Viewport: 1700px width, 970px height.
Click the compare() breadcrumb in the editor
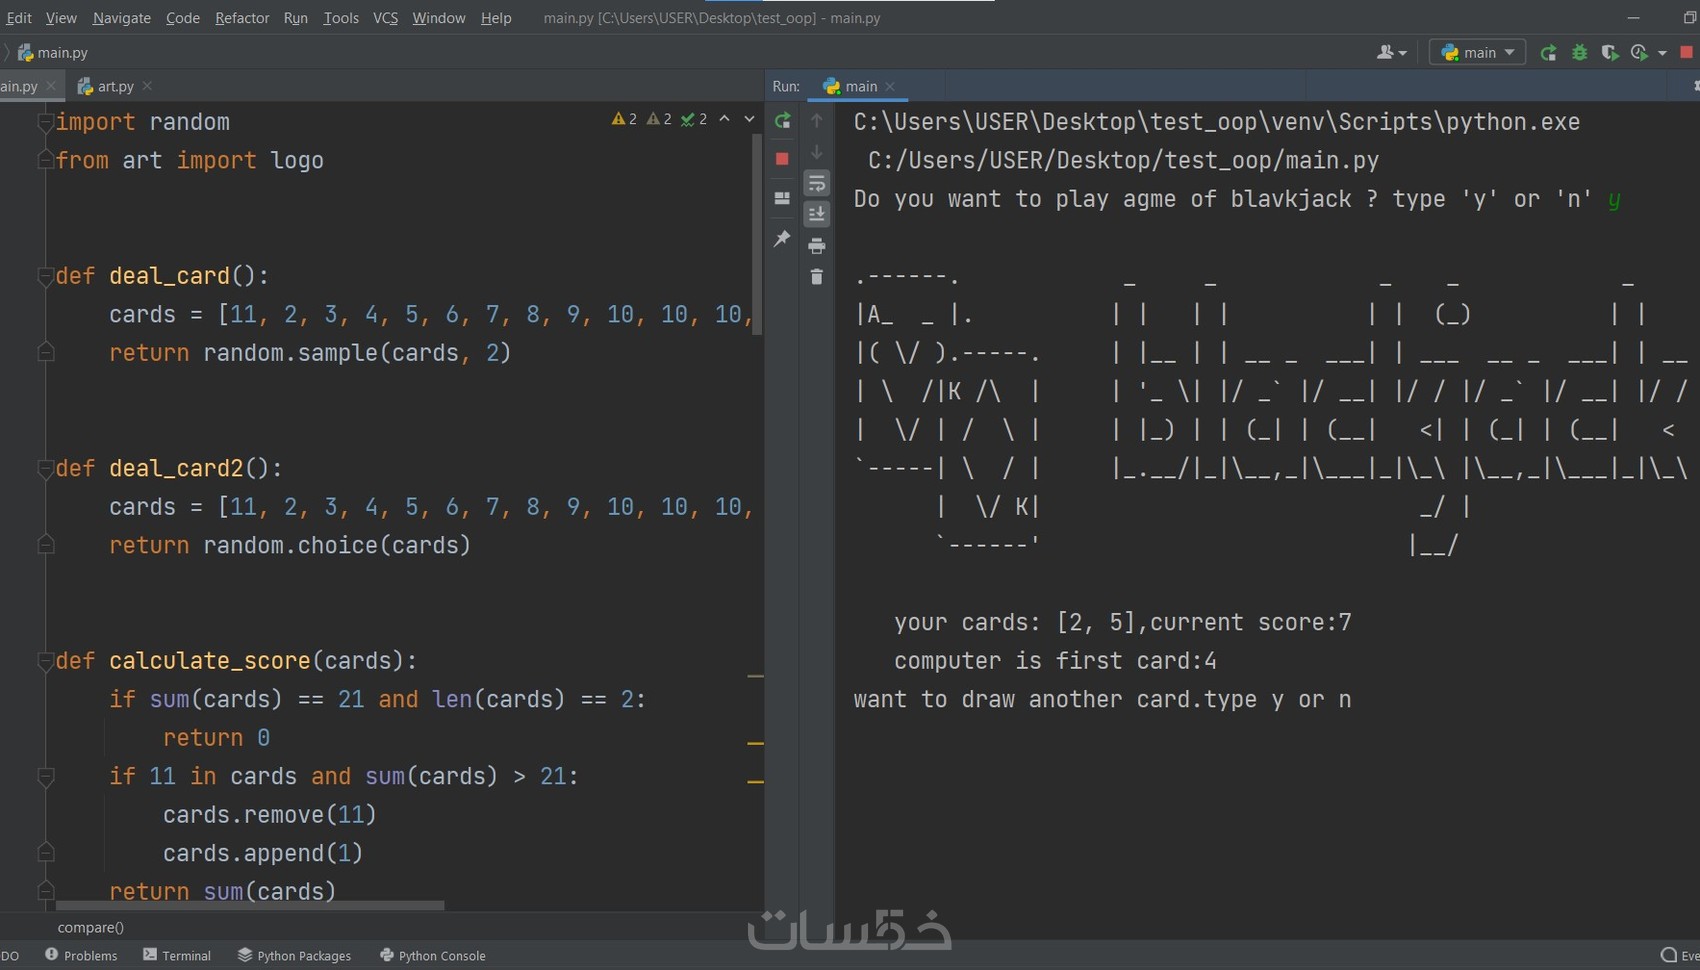[91, 927]
